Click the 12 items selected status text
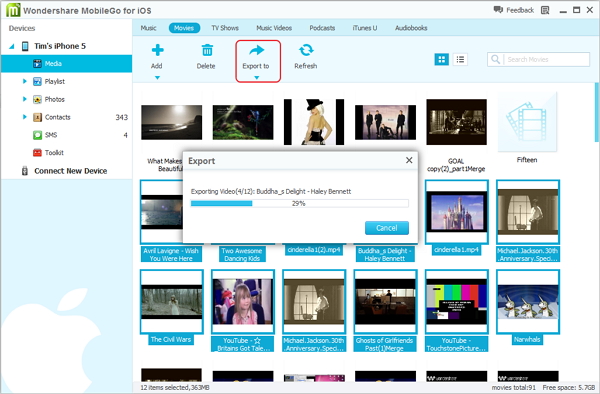 [x=175, y=387]
